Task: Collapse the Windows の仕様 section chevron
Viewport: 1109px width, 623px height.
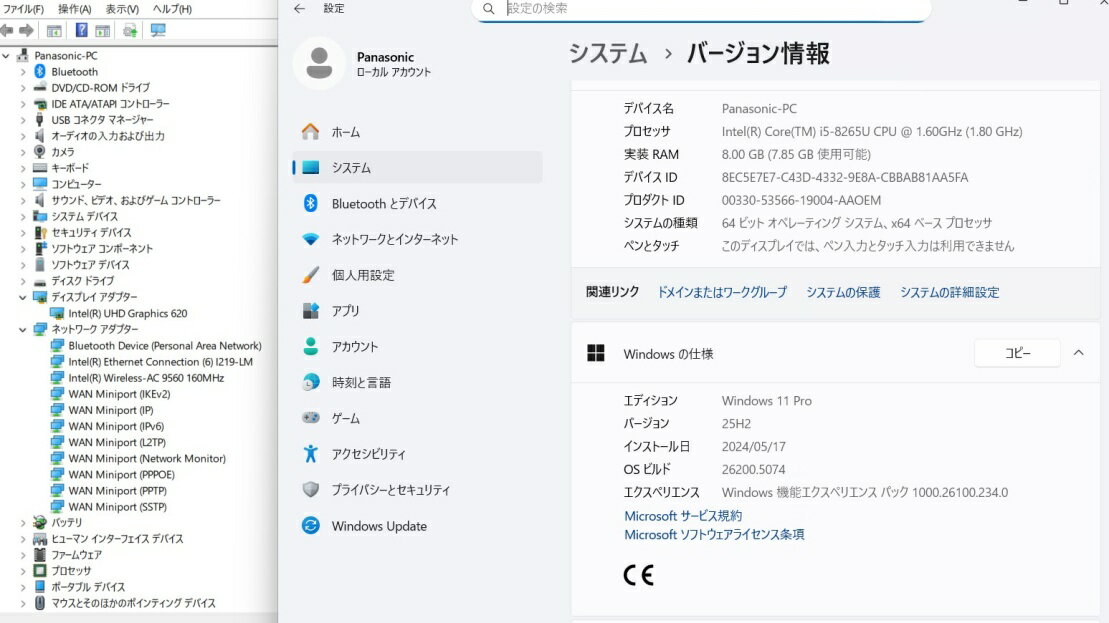Action: pos(1078,353)
